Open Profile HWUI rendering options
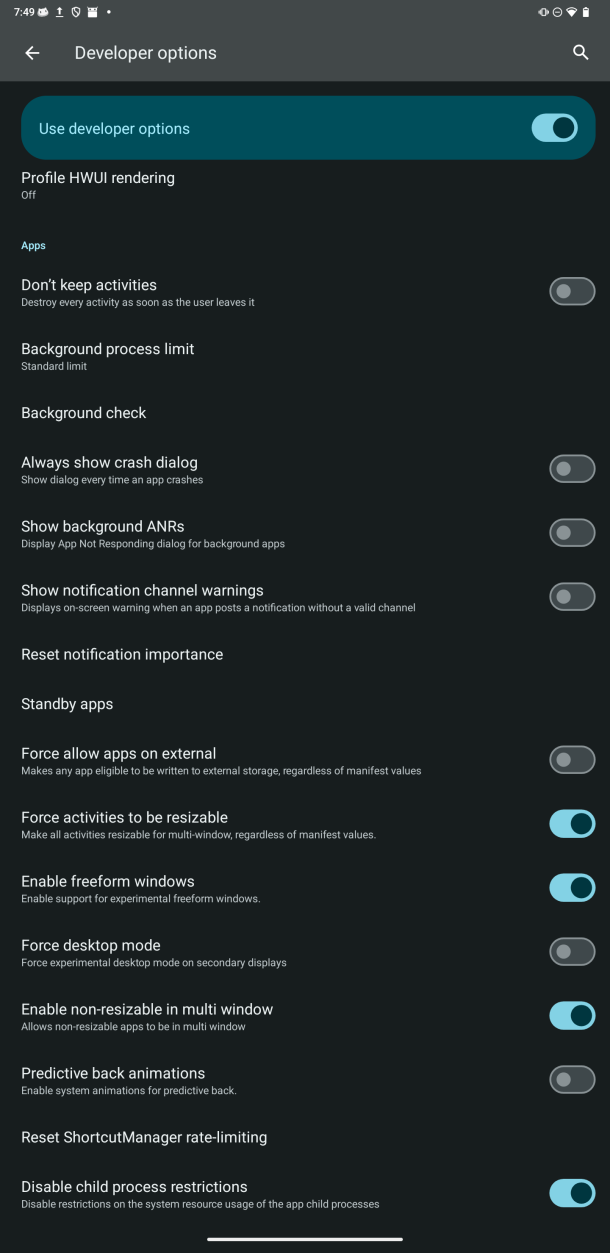This screenshot has height=1253, width=610. click(98, 184)
